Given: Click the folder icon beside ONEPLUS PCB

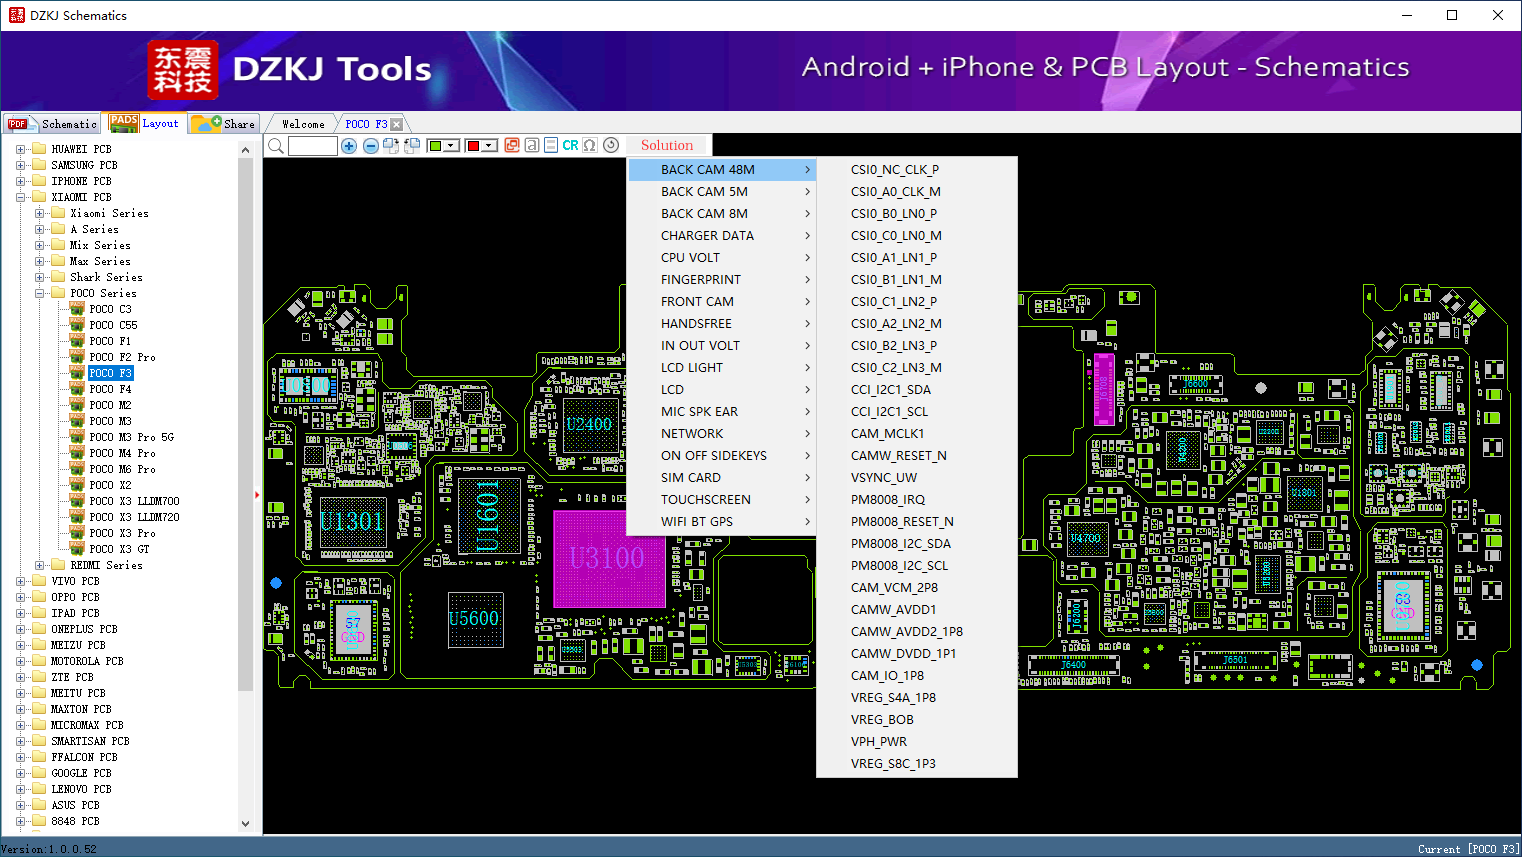Looking at the screenshot, I should (x=39, y=629).
